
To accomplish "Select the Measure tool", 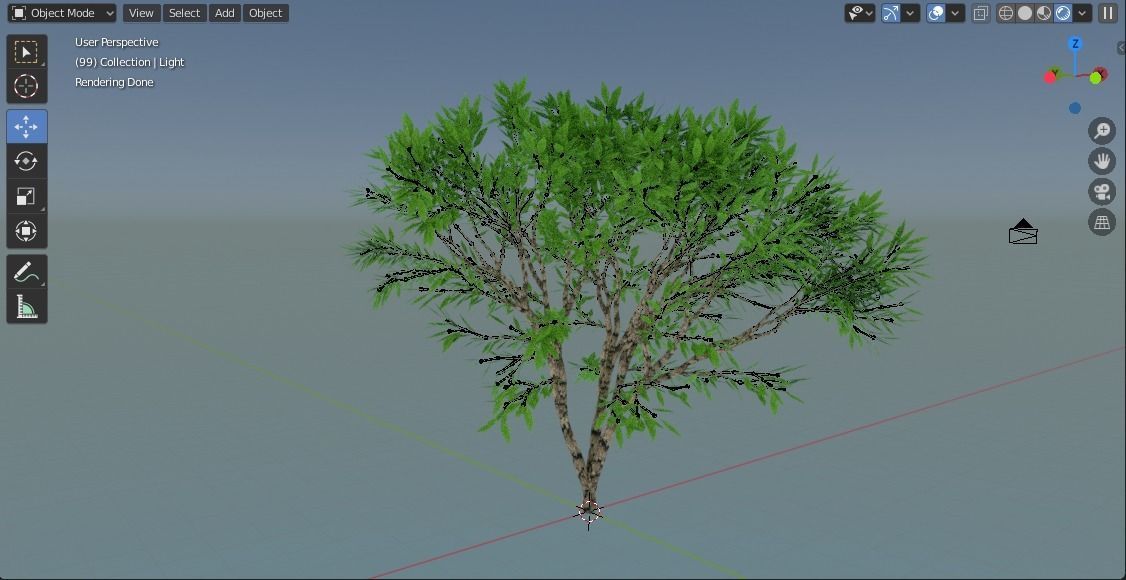I will coord(26,306).
